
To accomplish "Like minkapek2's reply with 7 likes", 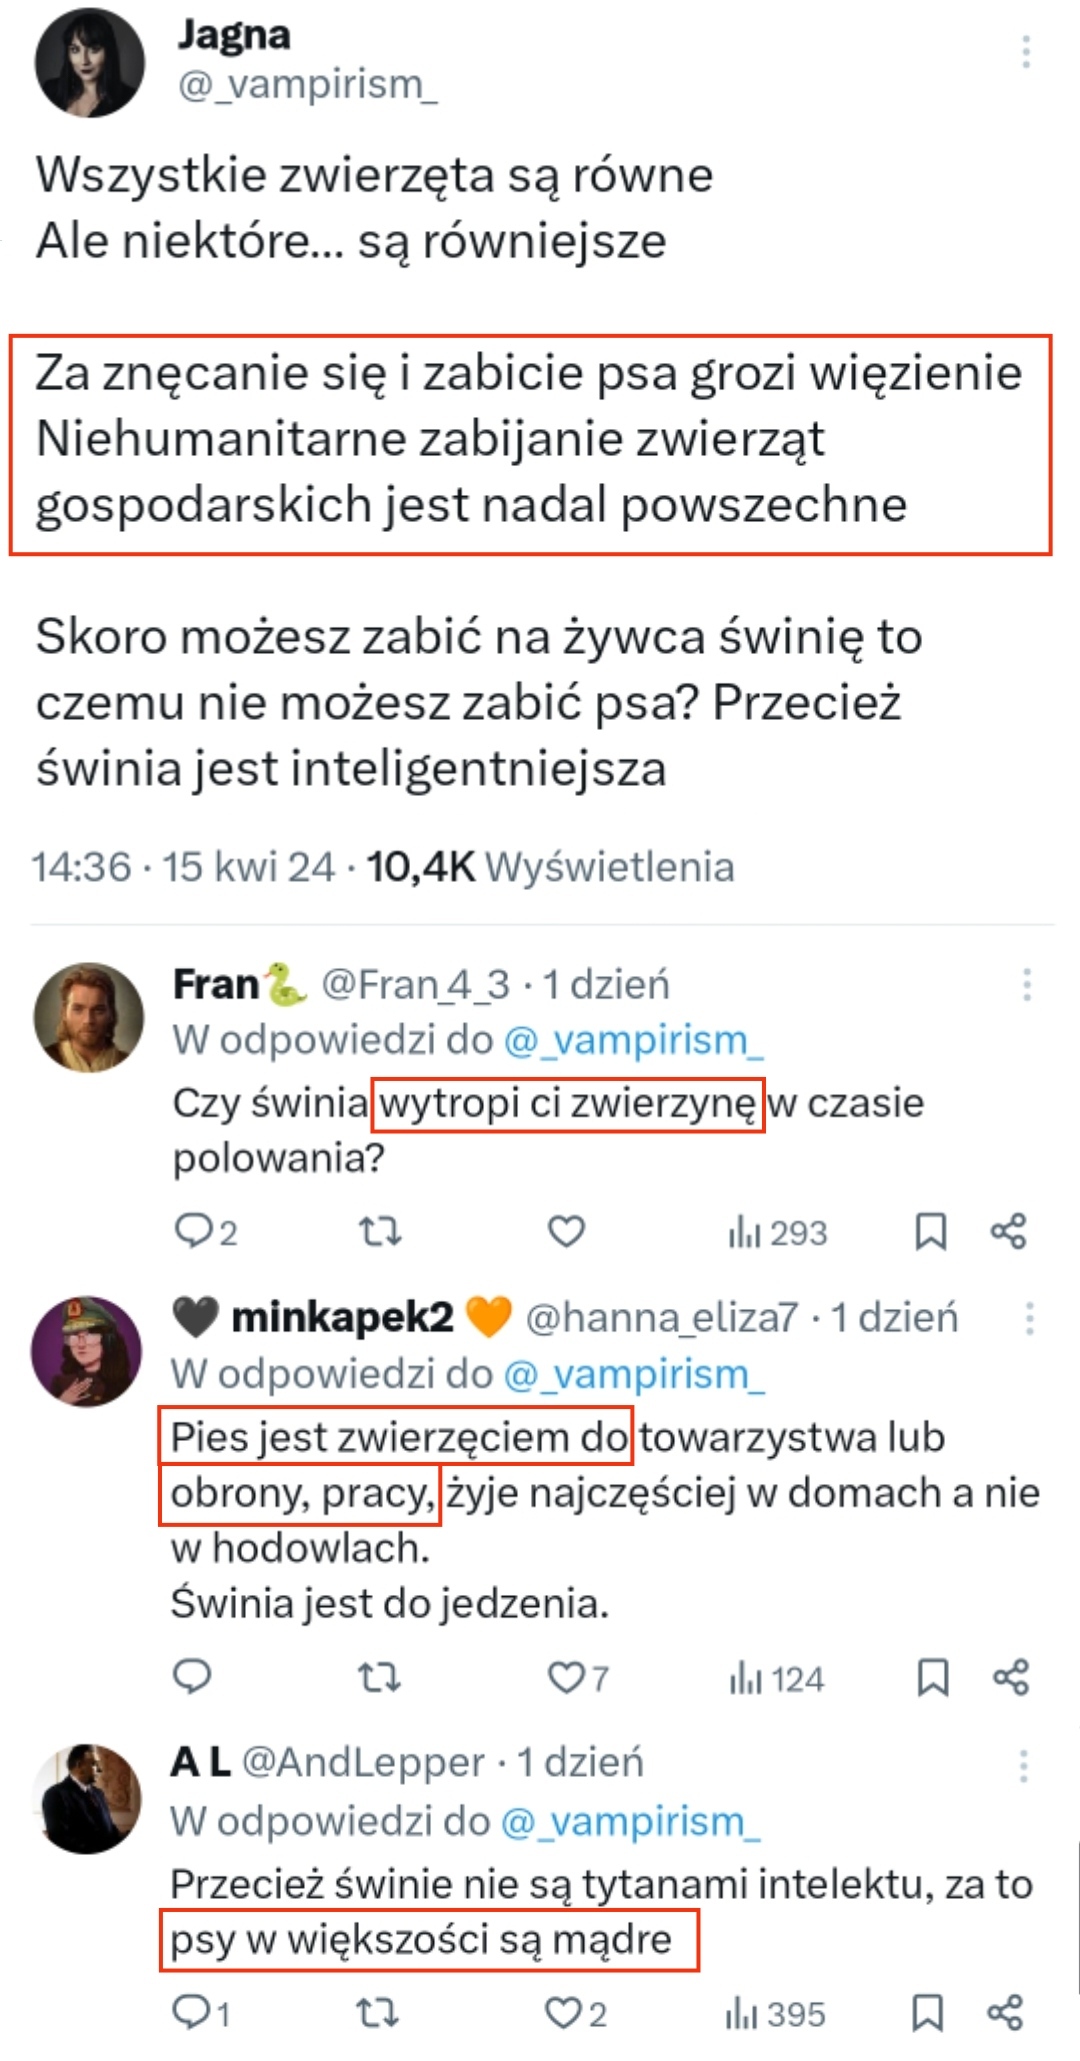I will click(x=566, y=1677).
